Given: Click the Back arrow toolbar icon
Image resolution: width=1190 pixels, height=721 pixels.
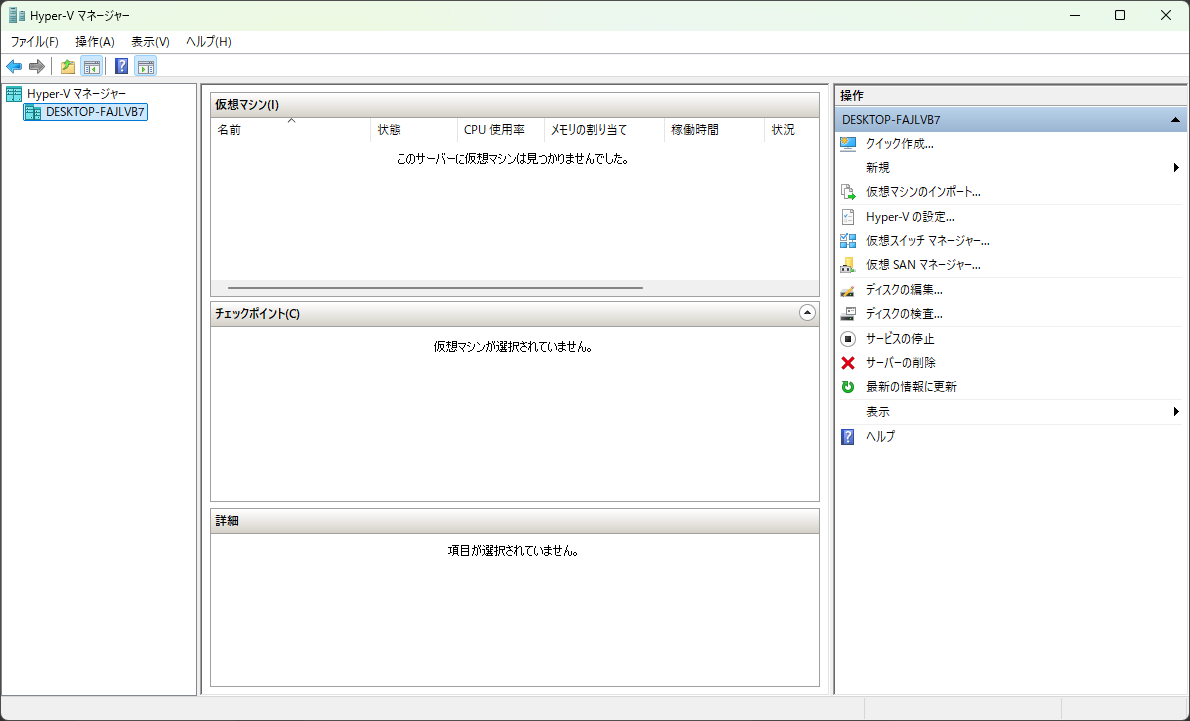Looking at the screenshot, I should [x=14, y=67].
